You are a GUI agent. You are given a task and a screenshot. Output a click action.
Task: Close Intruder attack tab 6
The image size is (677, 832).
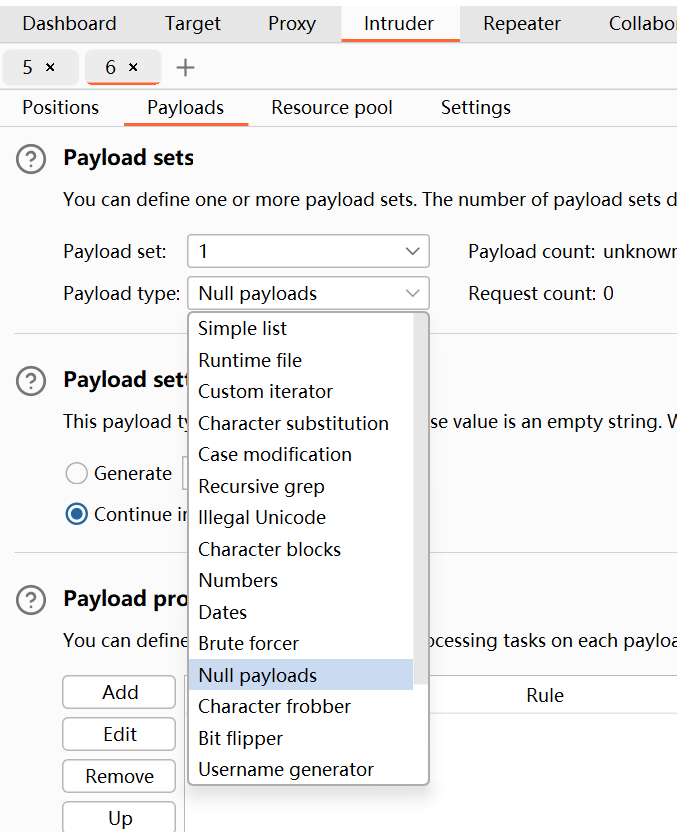pos(133,67)
